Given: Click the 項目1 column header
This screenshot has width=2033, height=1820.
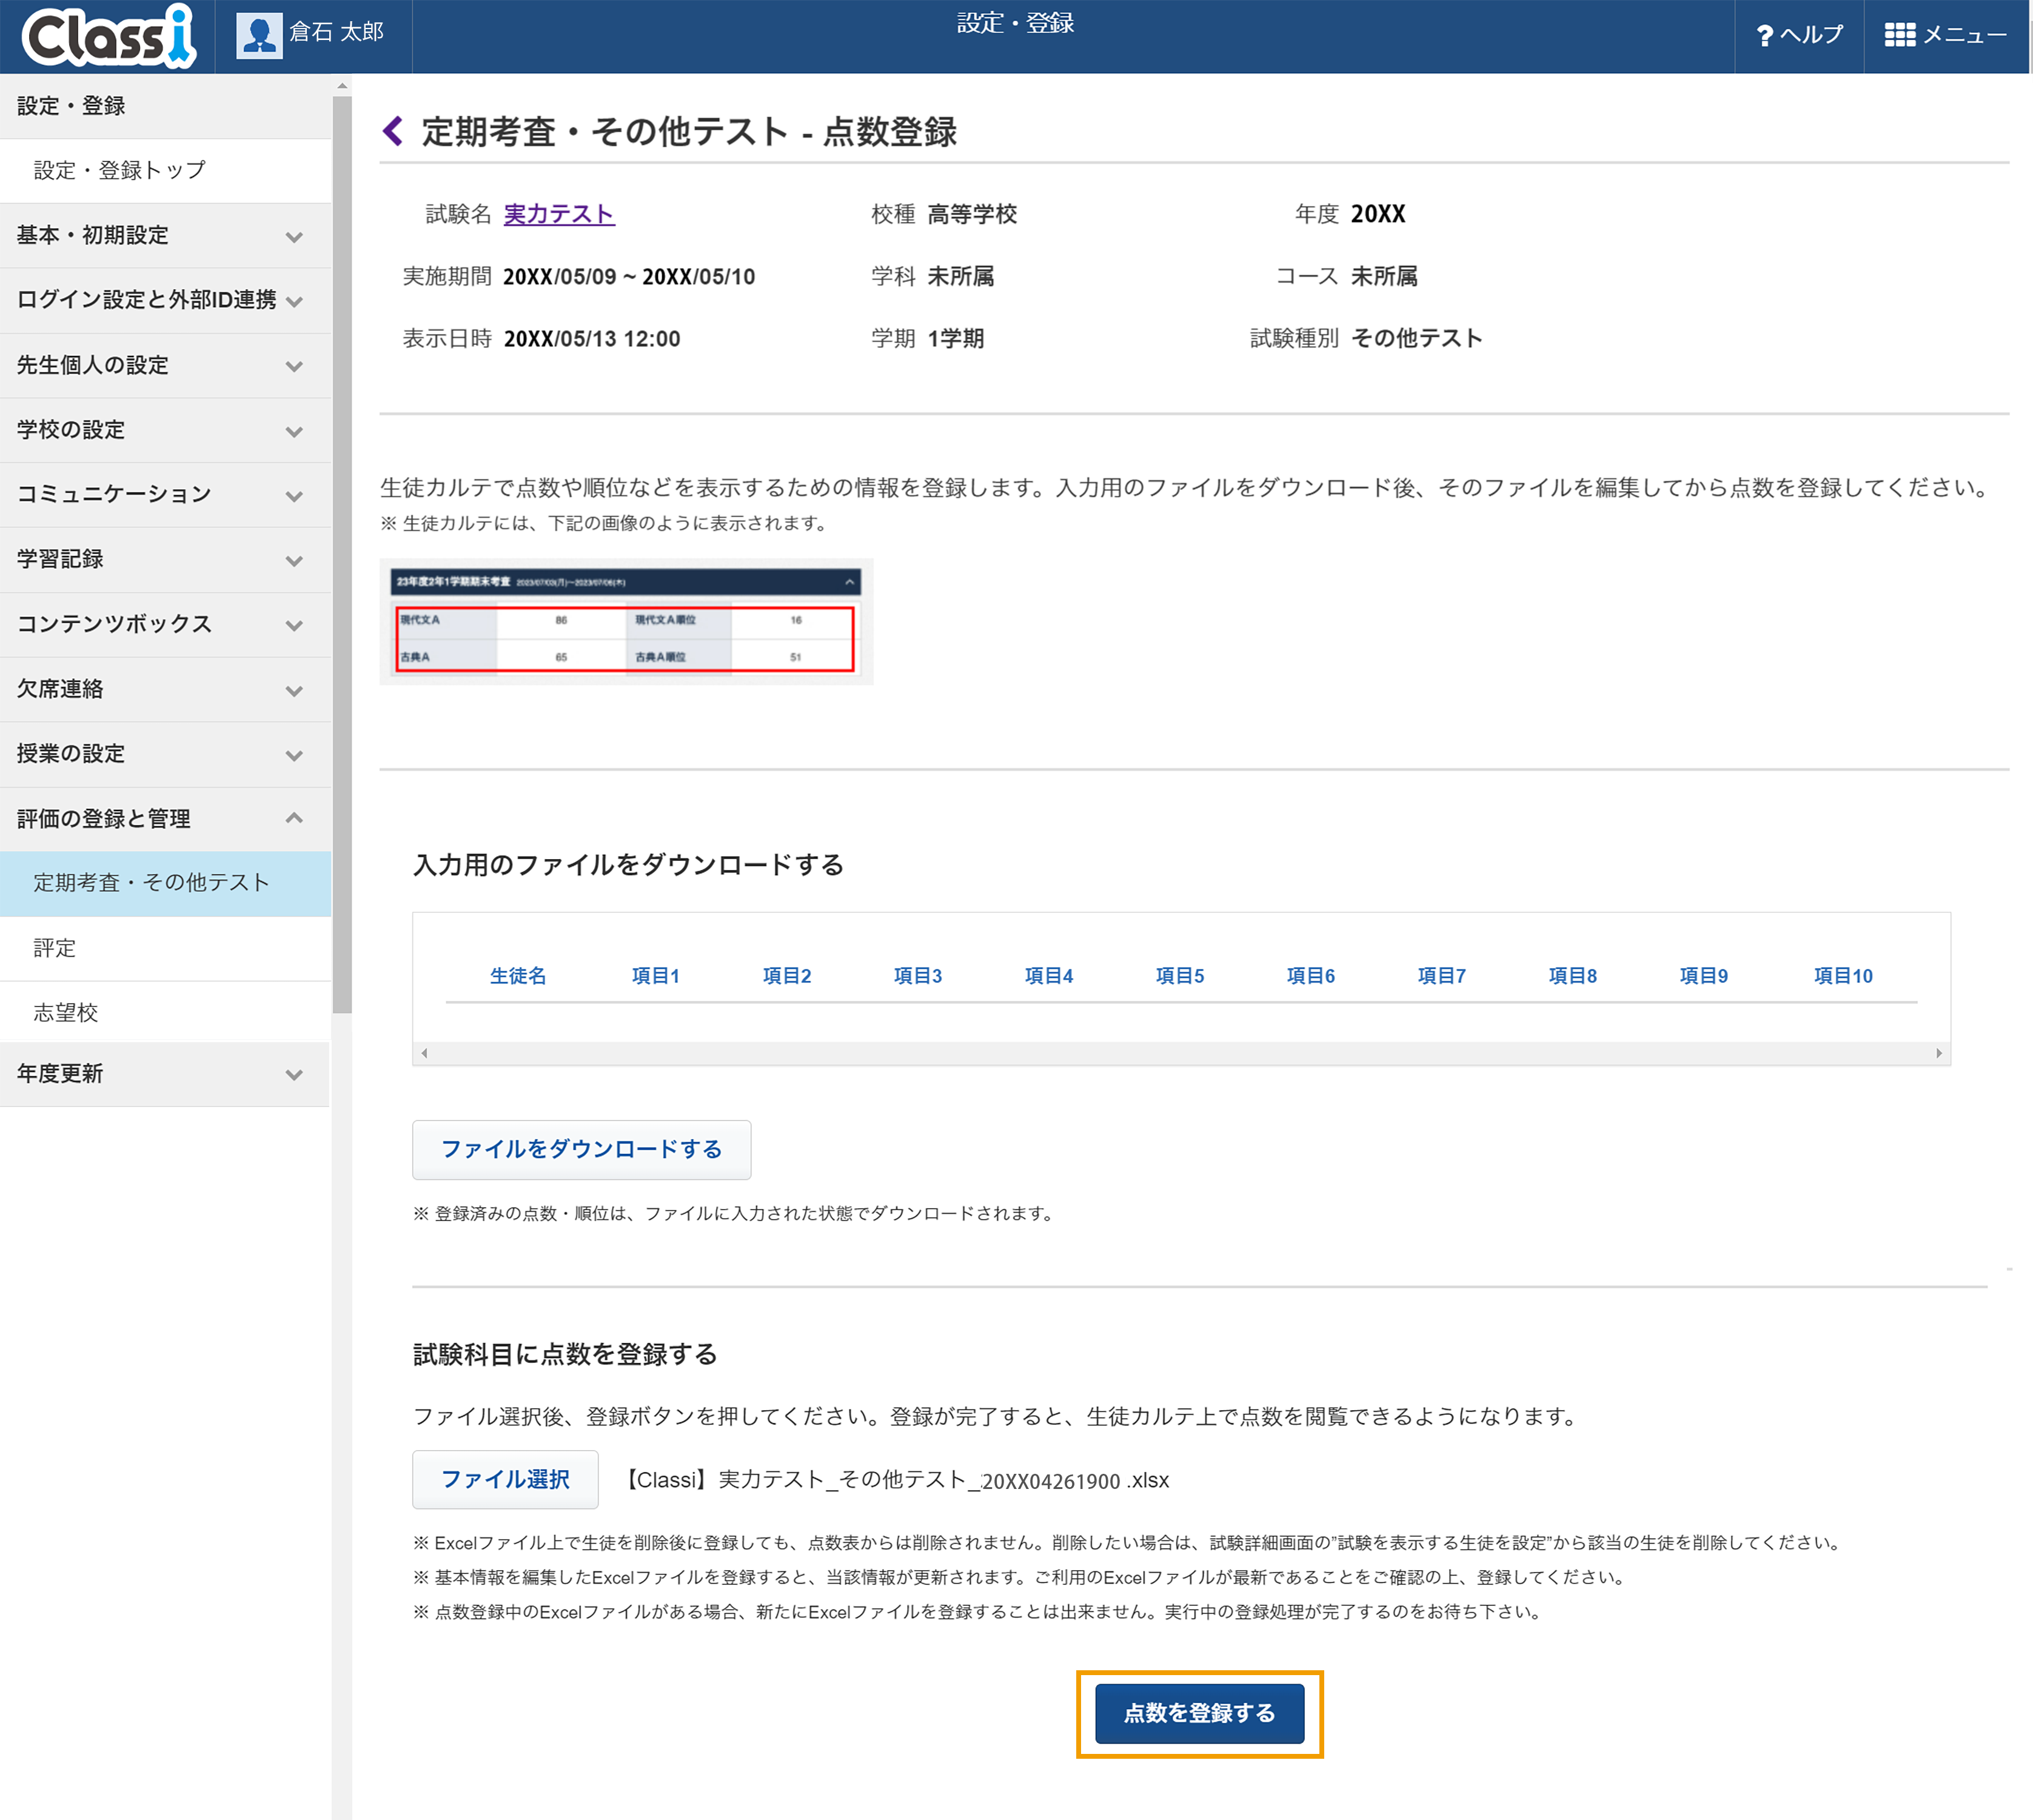Looking at the screenshot, I should (x=655, y=976).
